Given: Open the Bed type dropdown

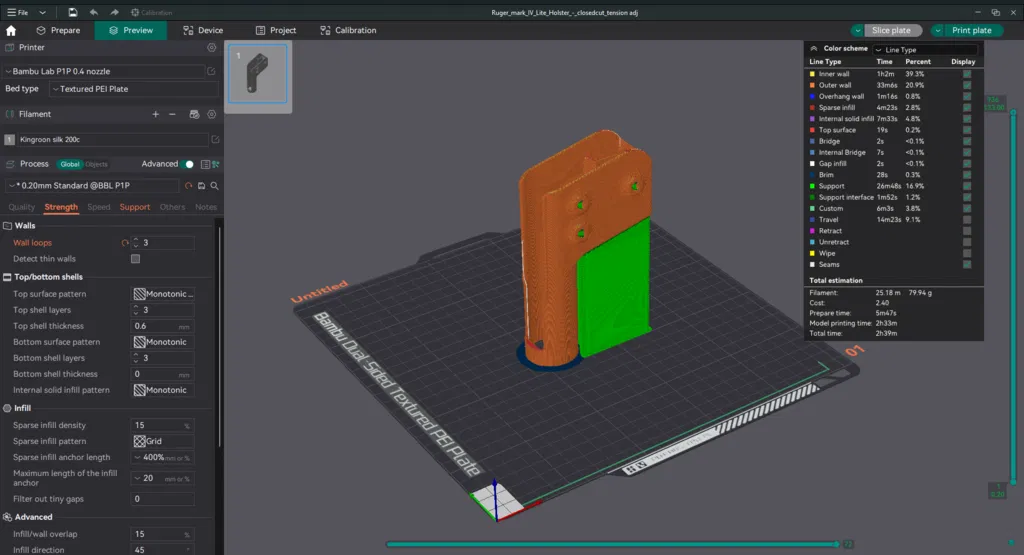Looking at the screenshot, I should click(x=132, y=89).
